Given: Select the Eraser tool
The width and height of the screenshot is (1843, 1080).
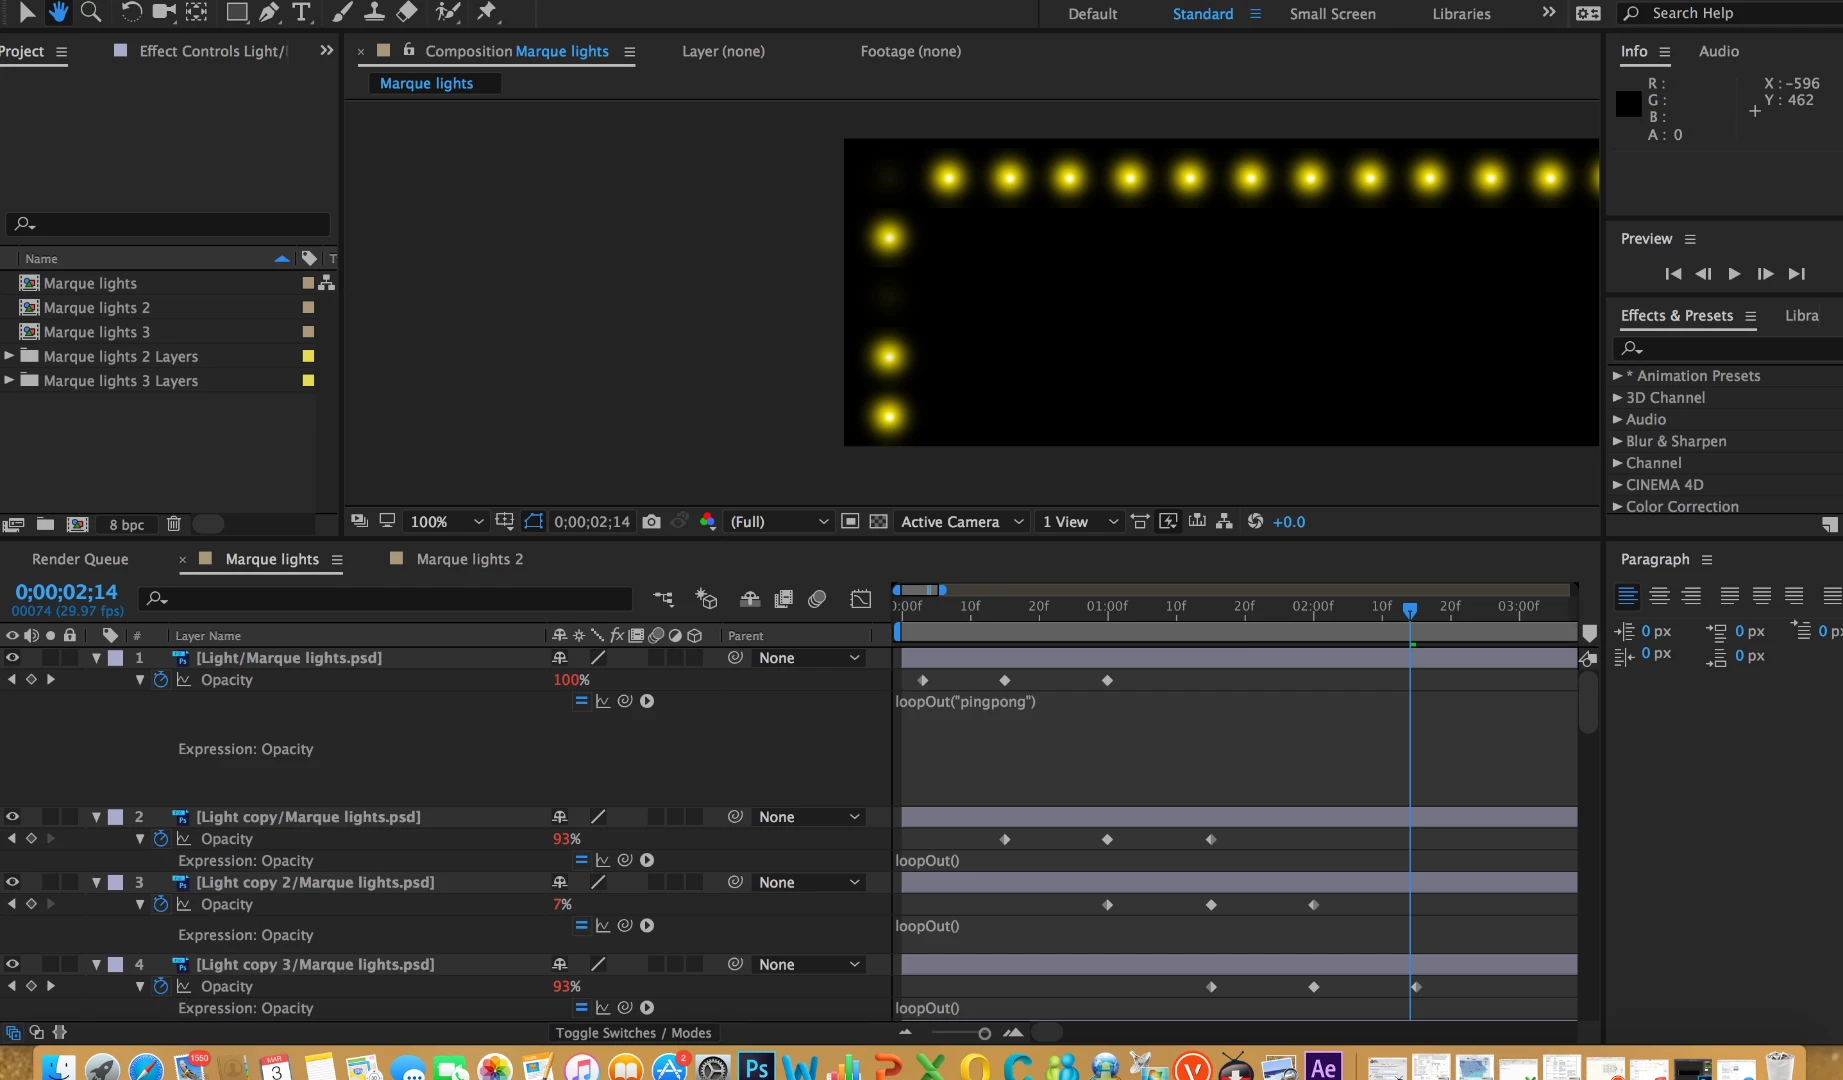Looking at the screenshot, I should point(407,12).
